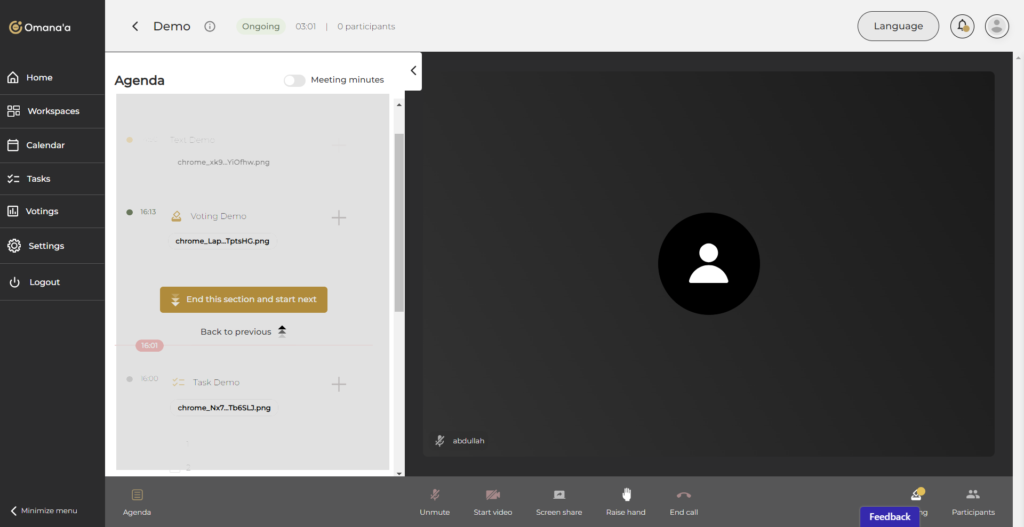Toggle the Meeting minutes switch

[x=294, y=80]
